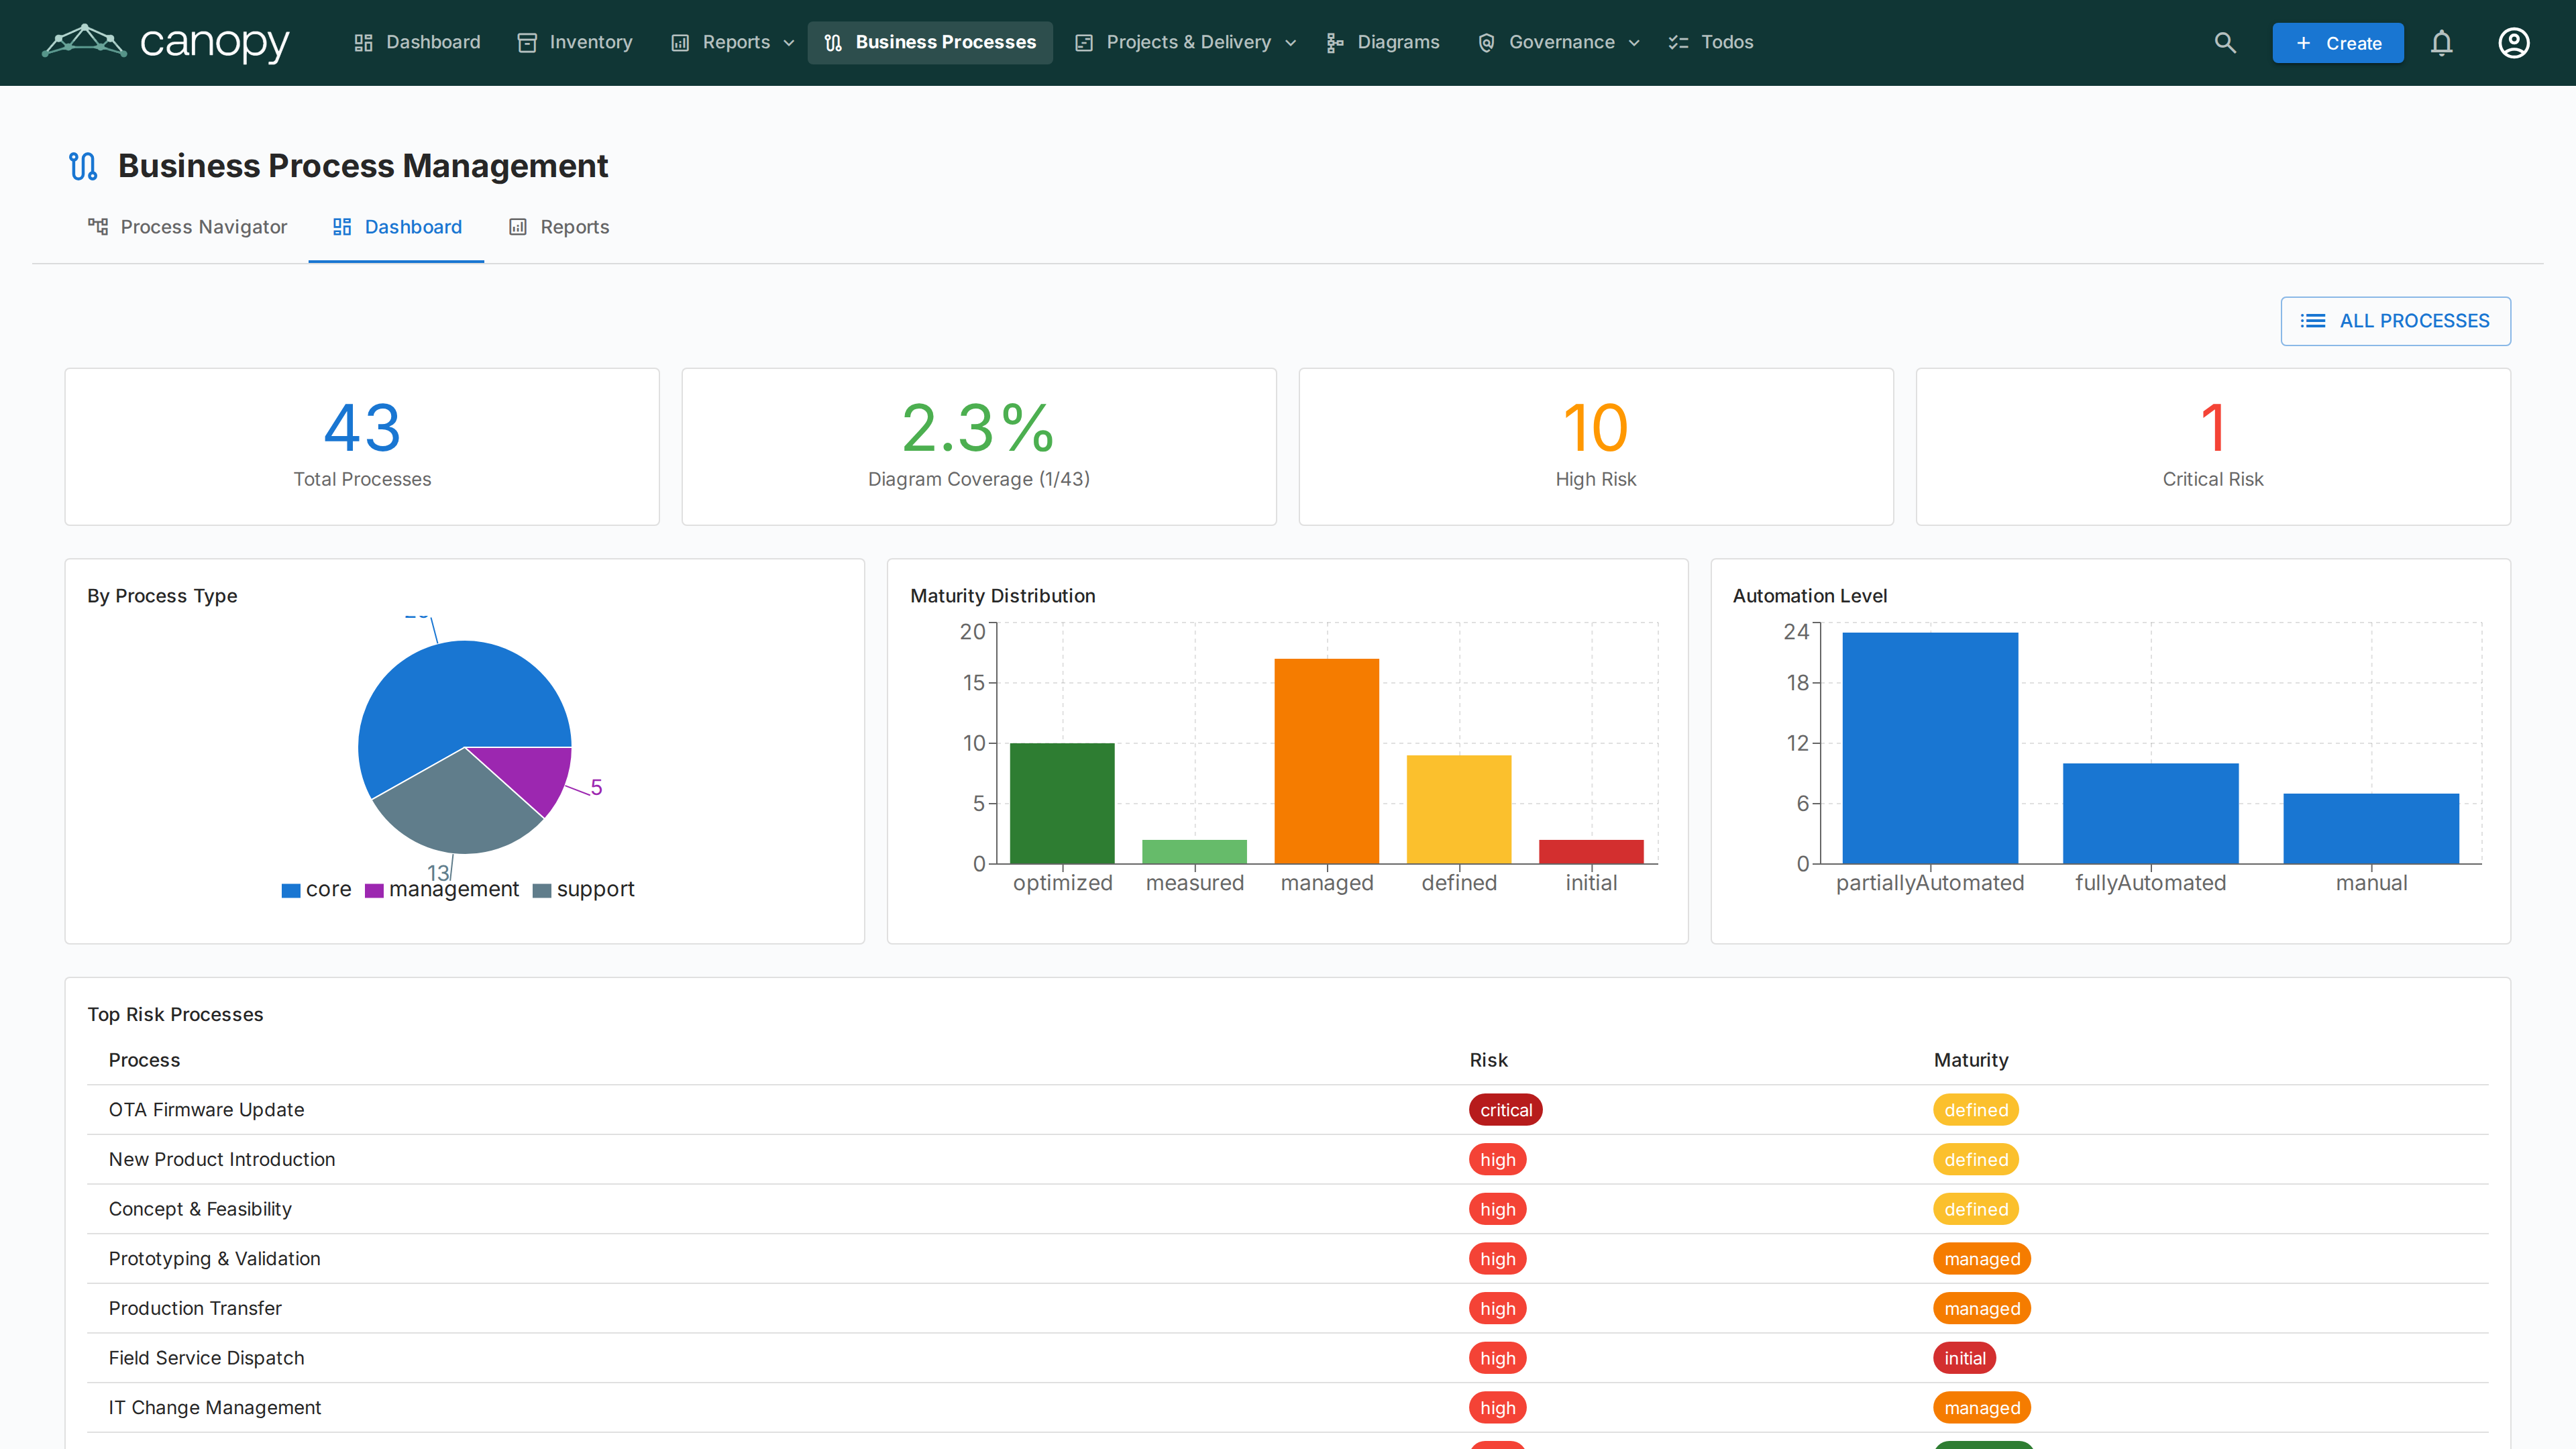Screen dimensions: 2576x1449
Task: Click the initial maturity badge
Action: (1965, 1357)
